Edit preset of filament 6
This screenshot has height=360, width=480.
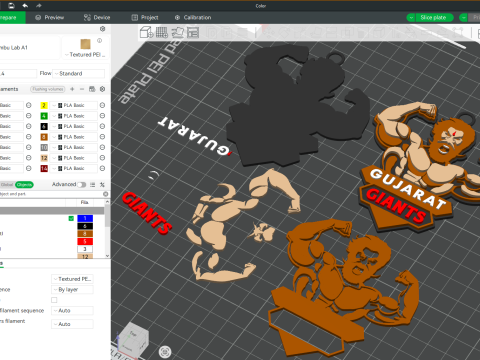tap(102, 126)
